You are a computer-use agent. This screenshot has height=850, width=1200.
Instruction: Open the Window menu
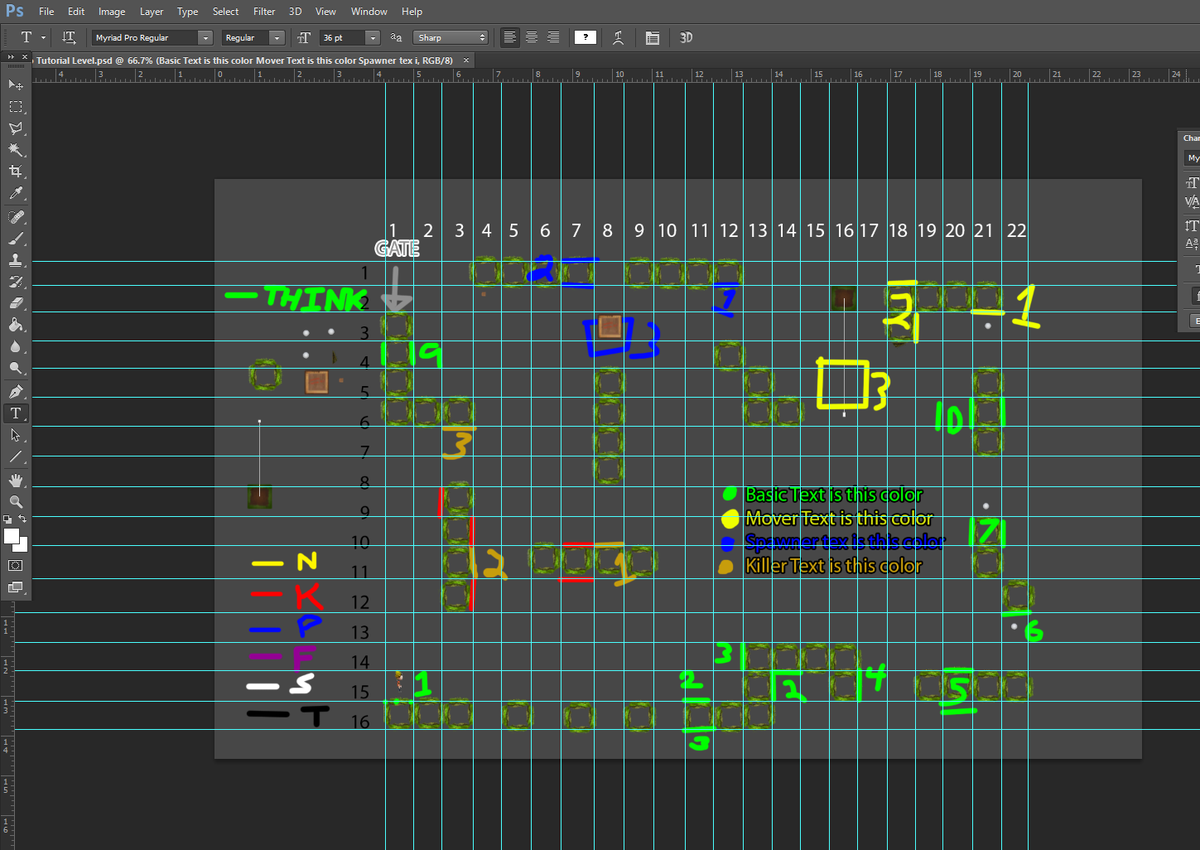[369, 12]
